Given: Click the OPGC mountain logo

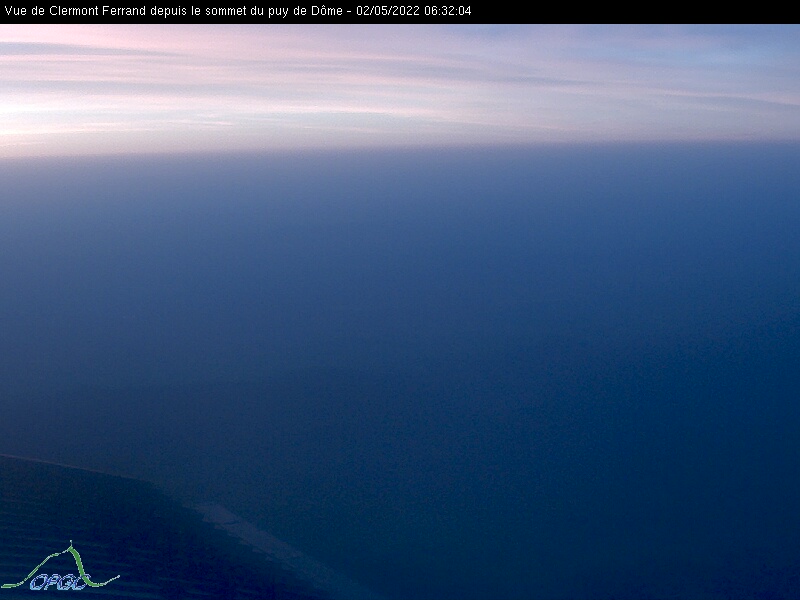Looking at the screenshot, I should 61,566.
